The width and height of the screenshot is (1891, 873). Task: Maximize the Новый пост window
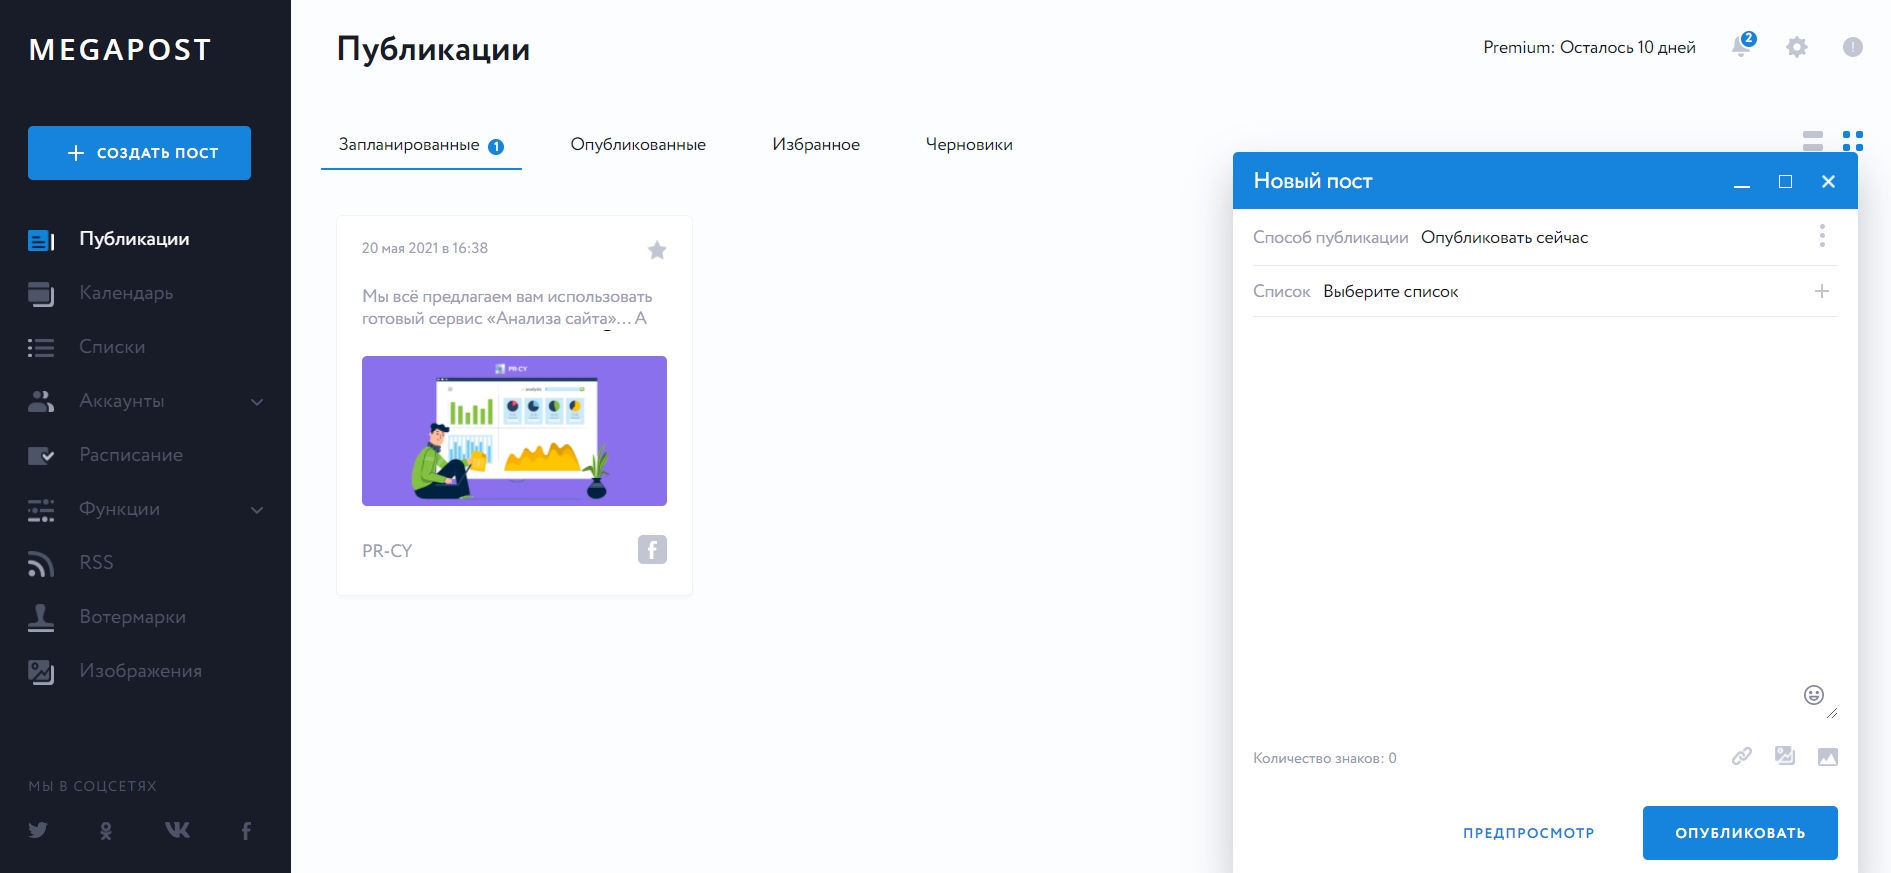(1785, 181)
